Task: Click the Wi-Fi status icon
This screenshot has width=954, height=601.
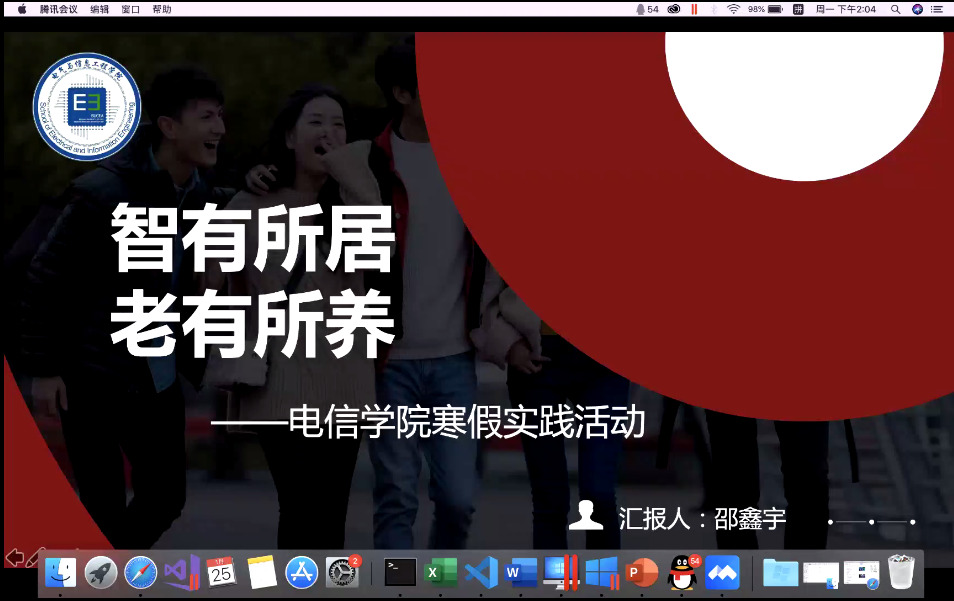Action: click(x=733, y=9)
